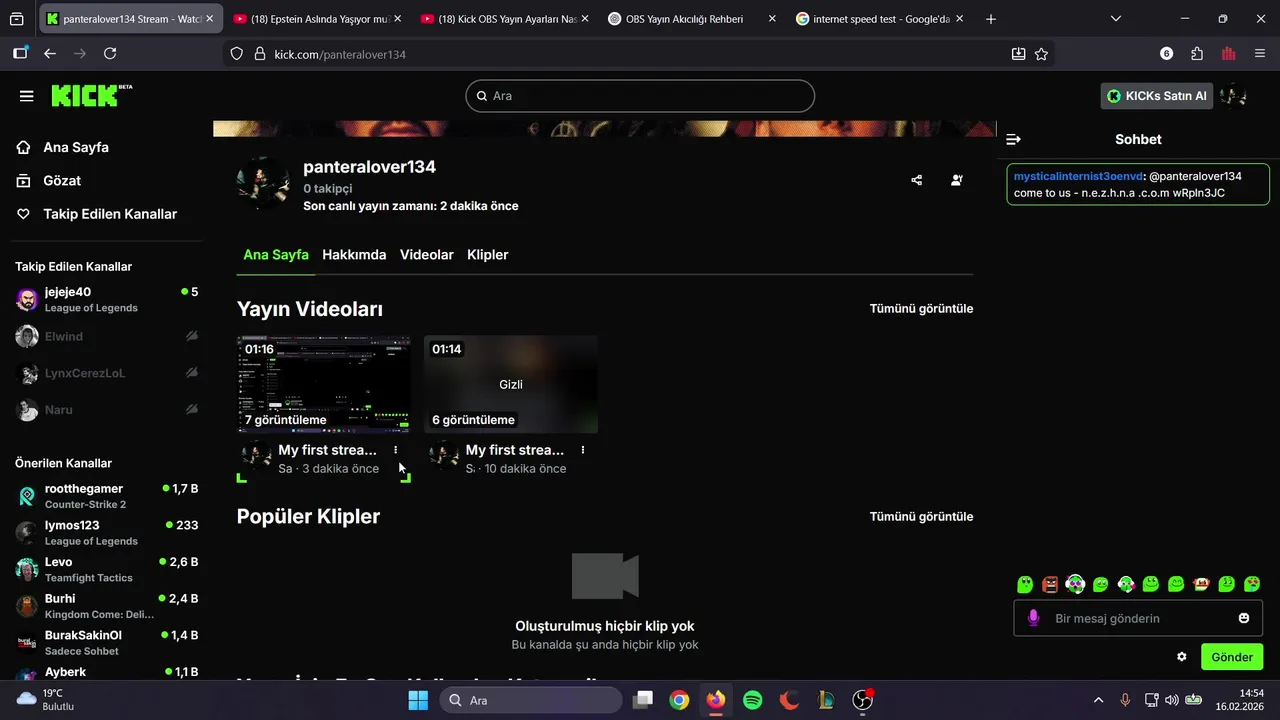Open OBS Studio from the taskbar
Screen dimensions: 1280x720
pyautogui.click(x=863, y=700)
